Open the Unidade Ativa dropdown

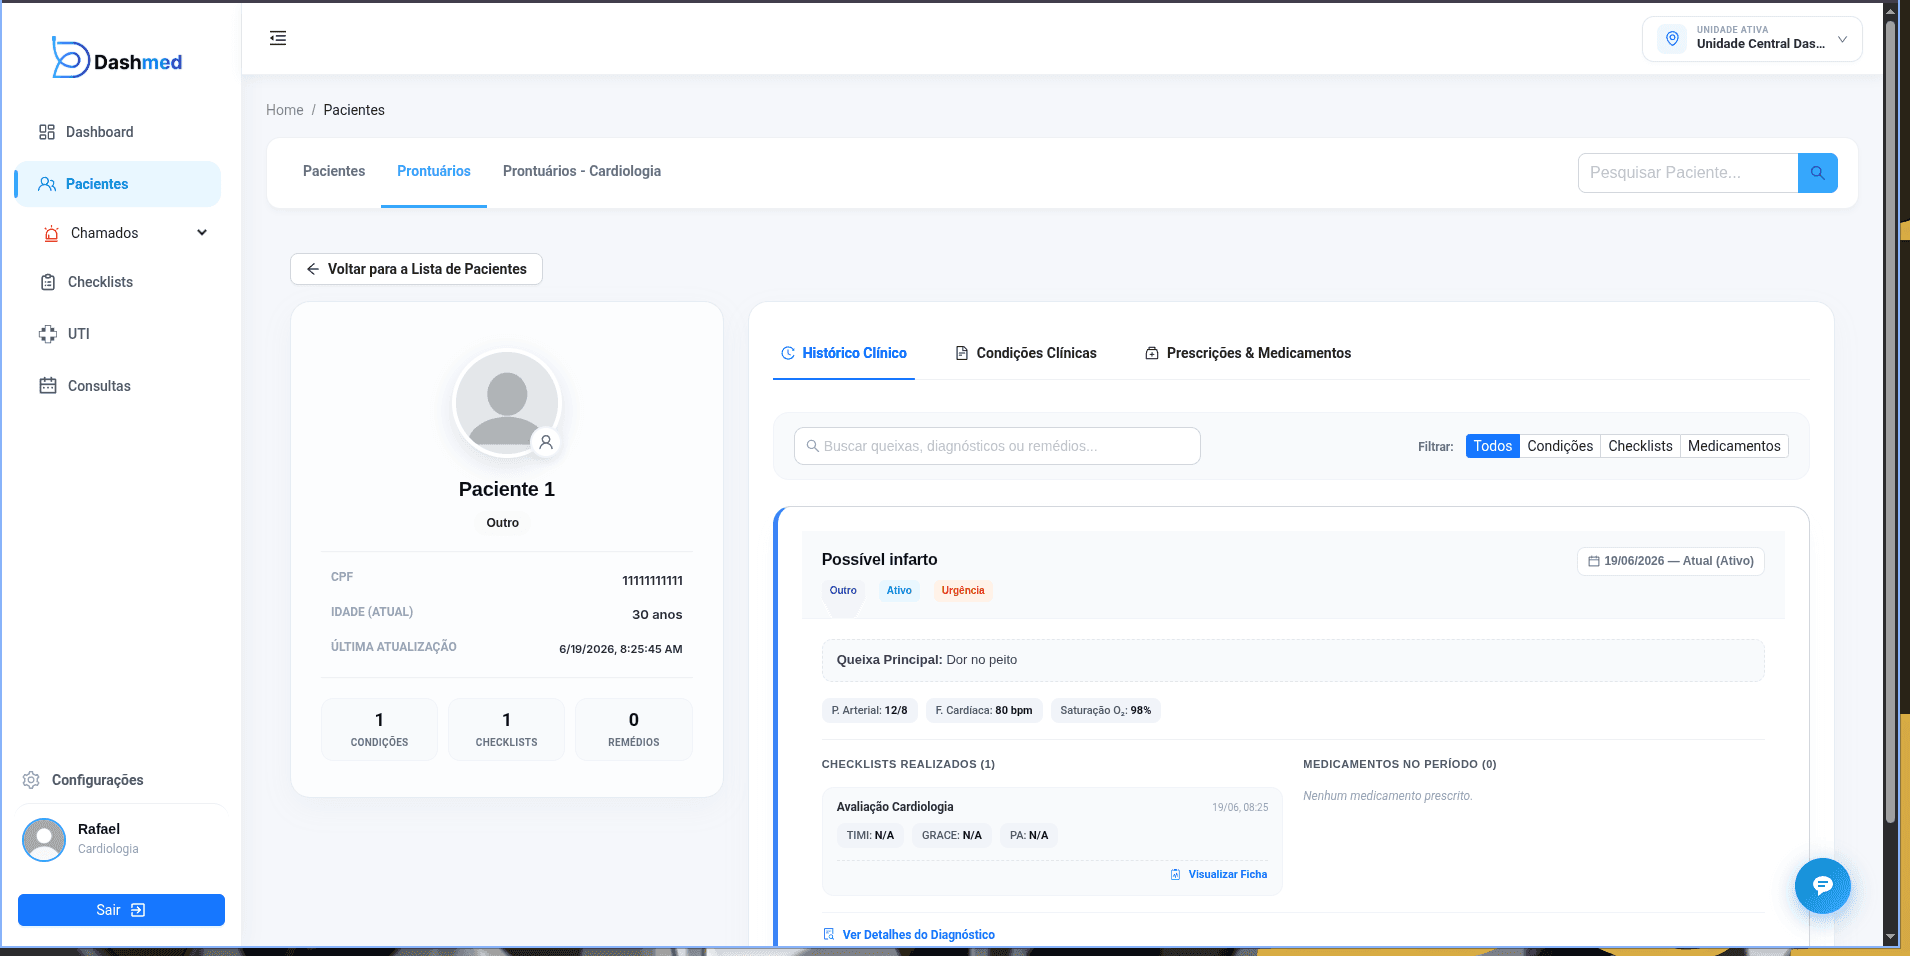pyautogui.click(x=1752, y=39)
